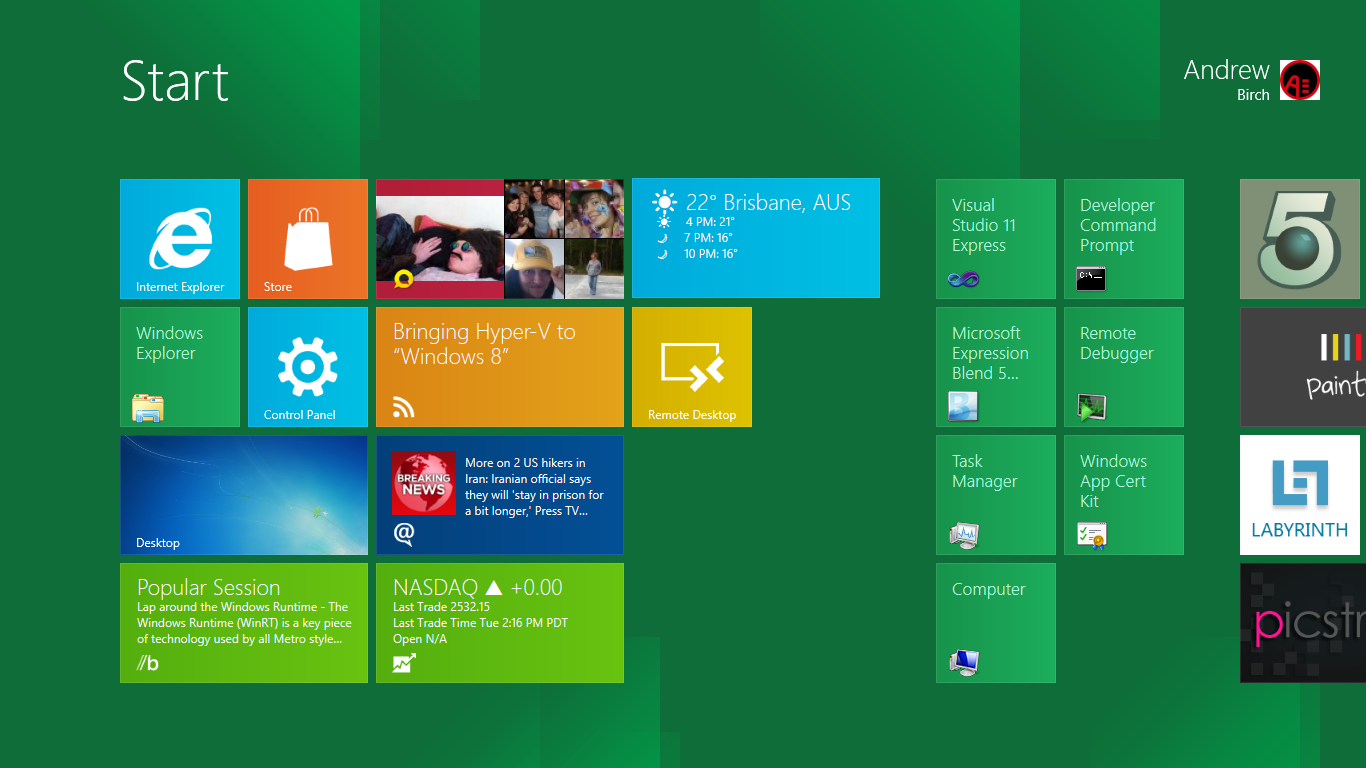1366x768 pixels.
Task: Open the Internet Explorer tile
Action: click(180, 239)
